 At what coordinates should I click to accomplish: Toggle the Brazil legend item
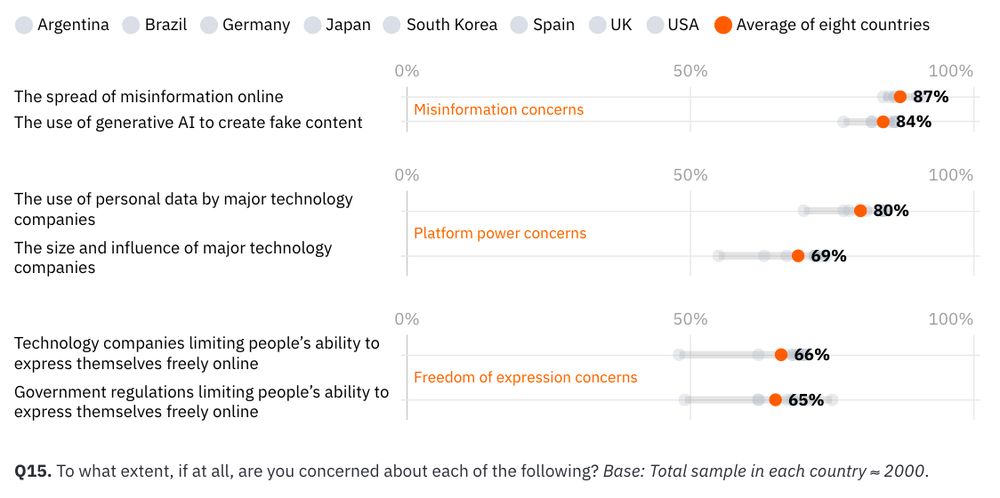pyautogui.click(x=131, y=25)
